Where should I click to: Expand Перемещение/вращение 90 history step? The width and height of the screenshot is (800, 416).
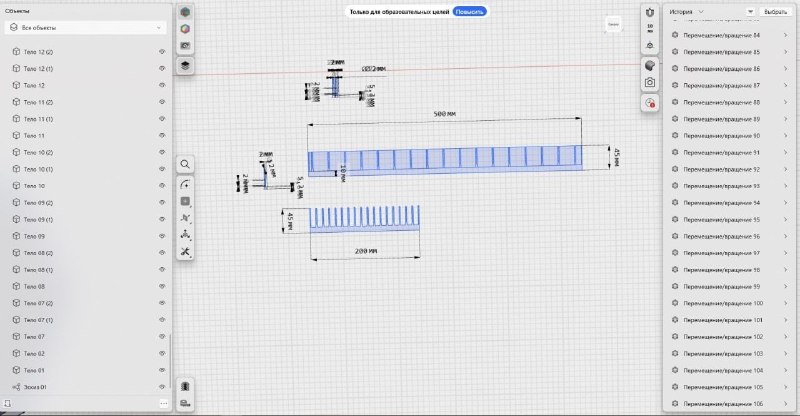(730, 136)
